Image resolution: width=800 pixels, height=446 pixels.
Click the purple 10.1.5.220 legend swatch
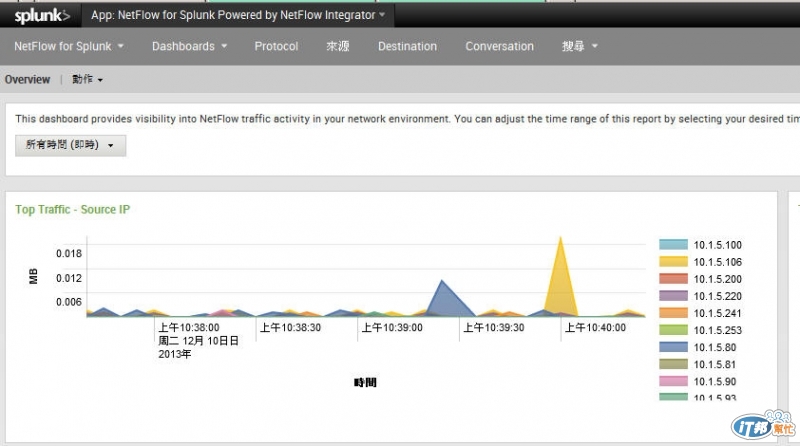[x=673, y=295]
